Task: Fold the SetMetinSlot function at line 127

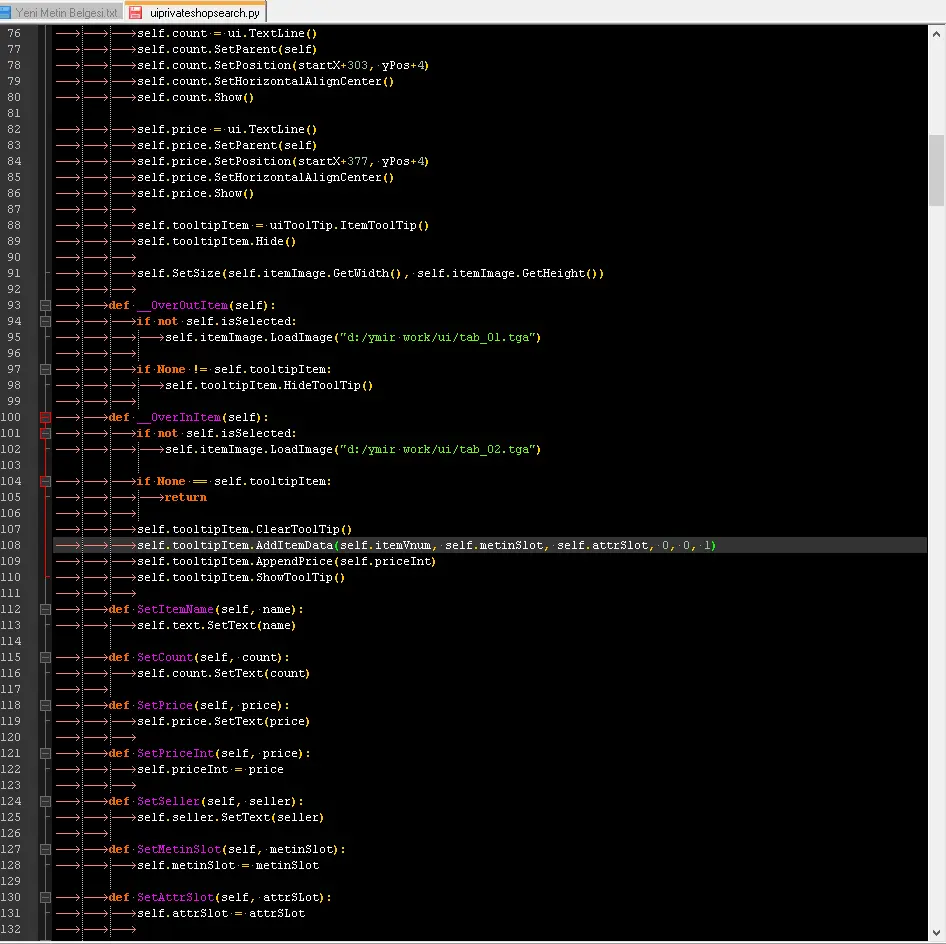Action: tap(45, 849)
